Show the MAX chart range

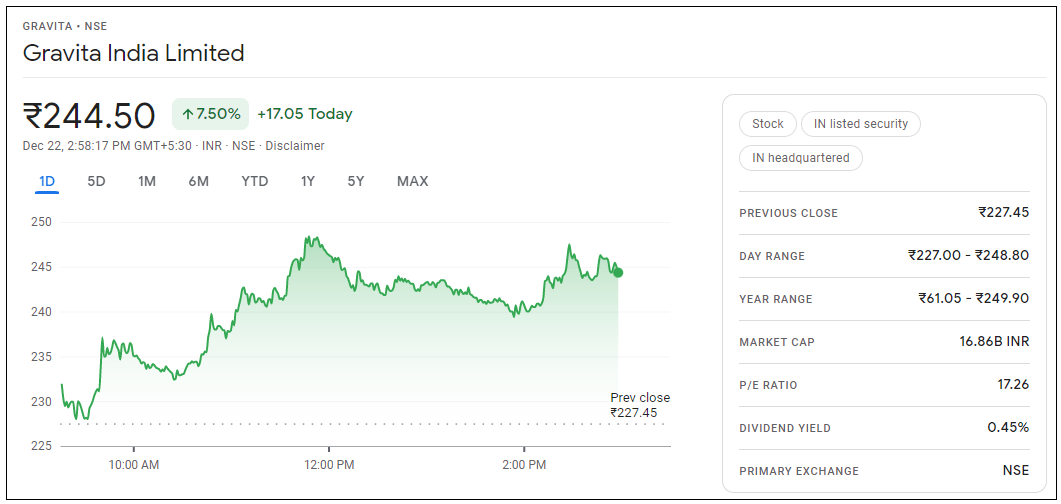[x=412, y=181]
